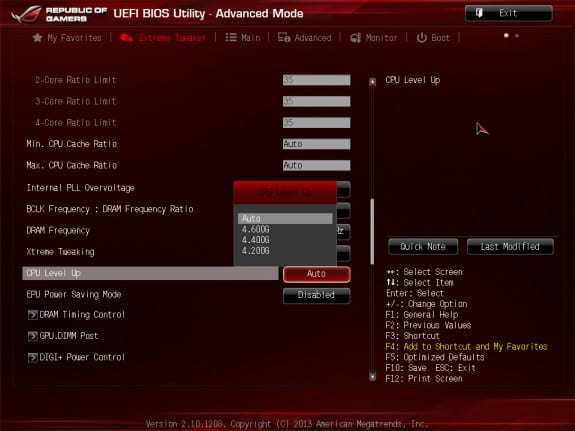Click the settings list scrollbar thumb
This screenshot has height=431, width=575.
[x=372, y=231]
